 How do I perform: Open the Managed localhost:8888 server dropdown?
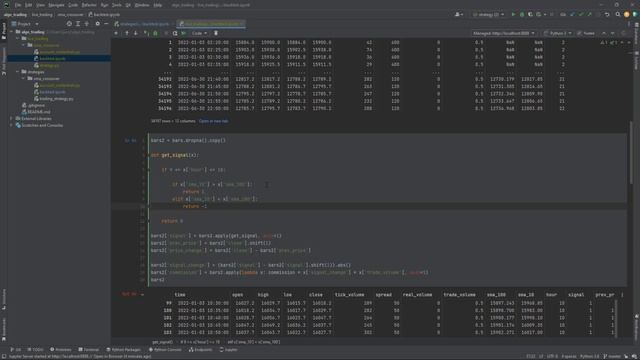coord(504,33)
